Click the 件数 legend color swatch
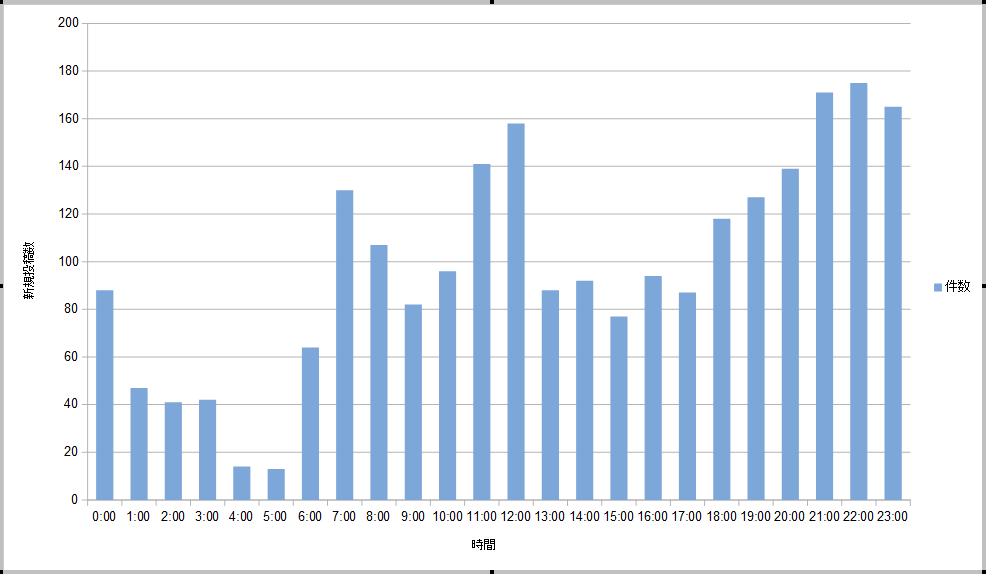 click(x=938, y=287)
